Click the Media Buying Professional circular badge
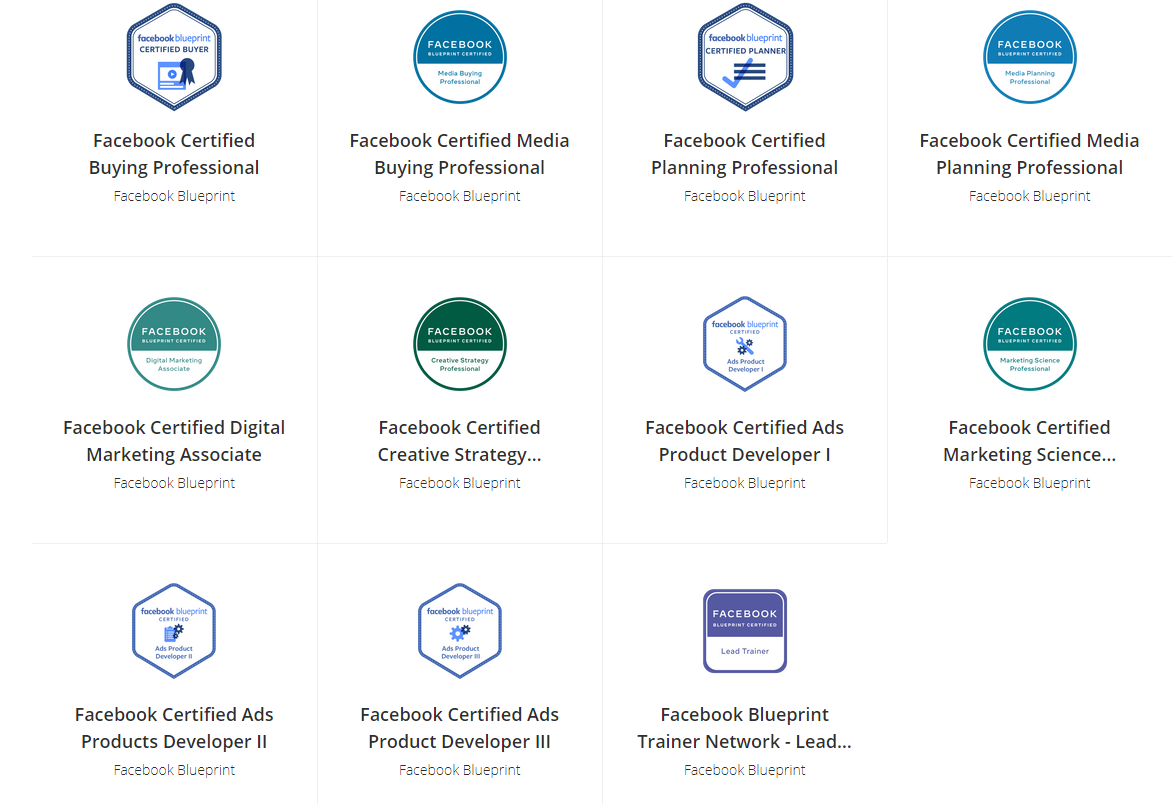 coord(460,57)
